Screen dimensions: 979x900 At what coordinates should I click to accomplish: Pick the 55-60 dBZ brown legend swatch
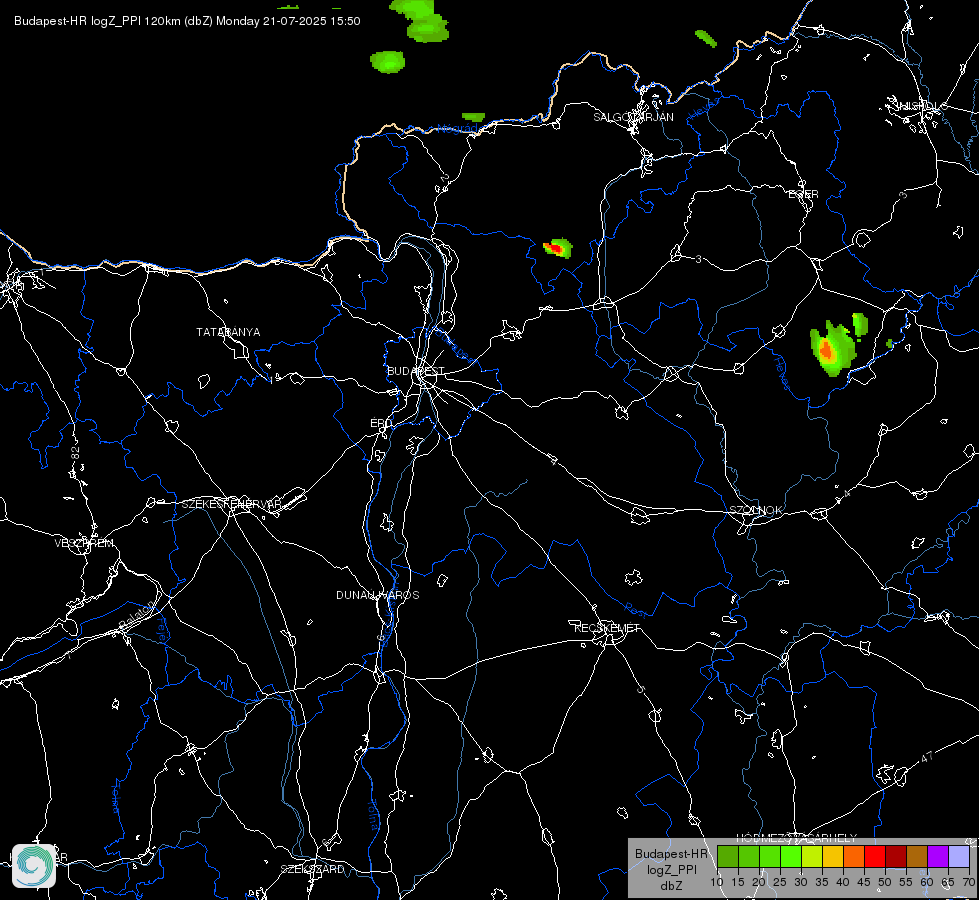tap(917, 857)
